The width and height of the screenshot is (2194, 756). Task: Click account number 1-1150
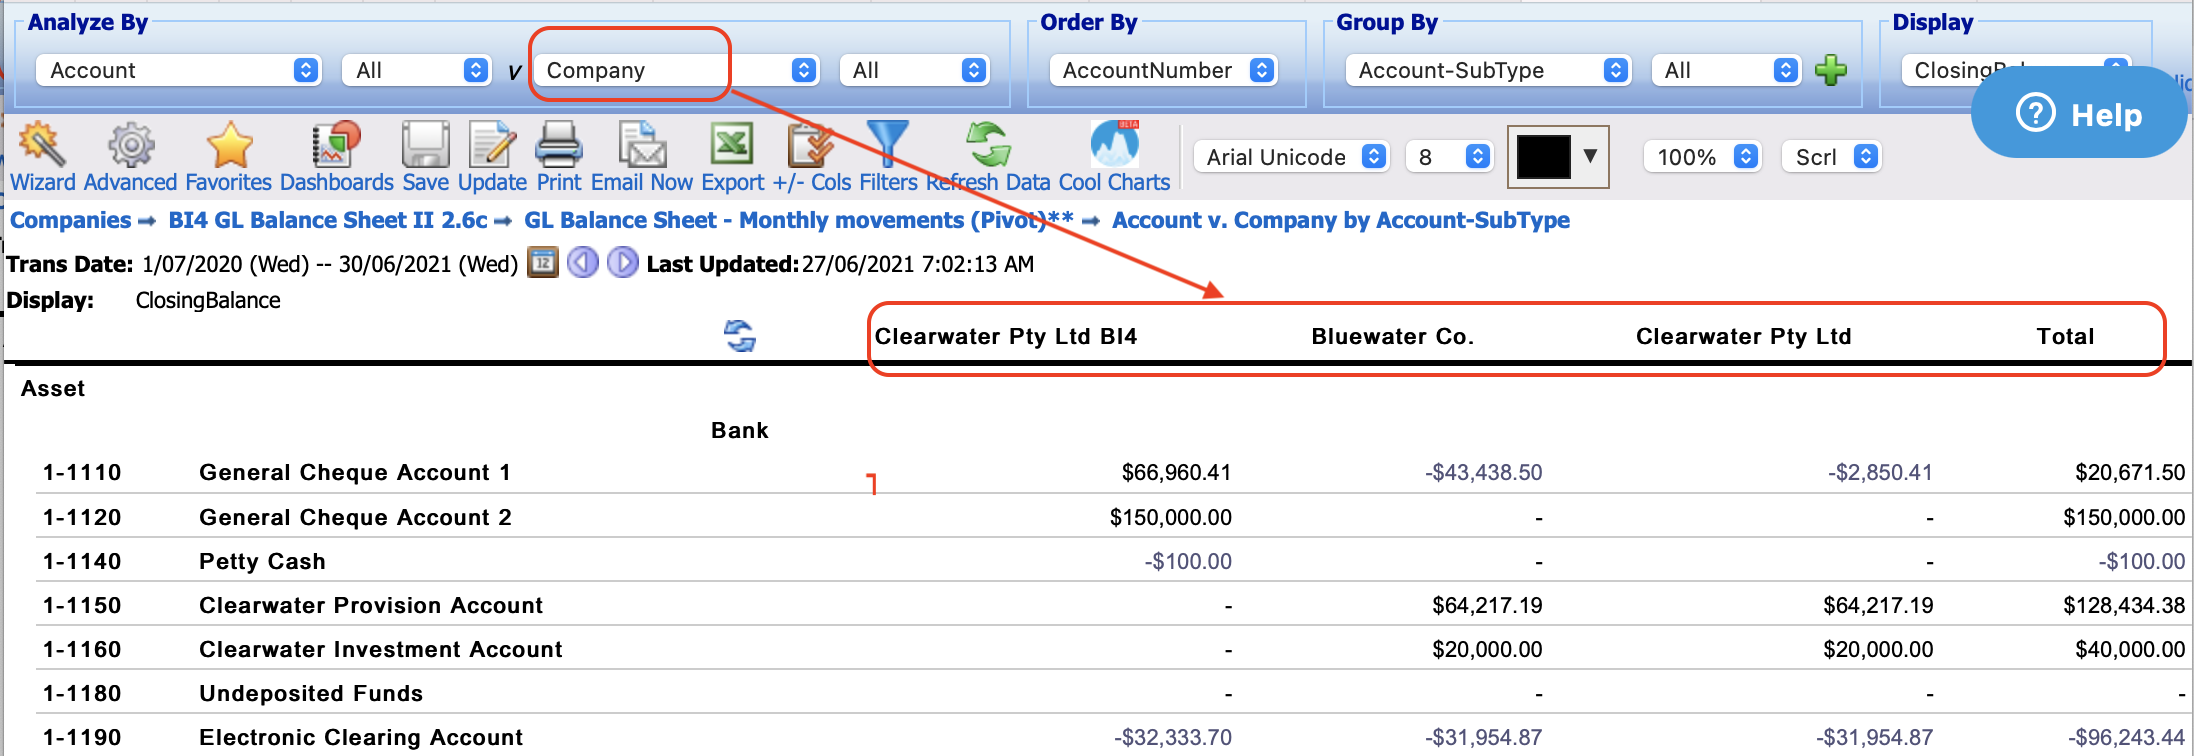click(x=82, y=605)
